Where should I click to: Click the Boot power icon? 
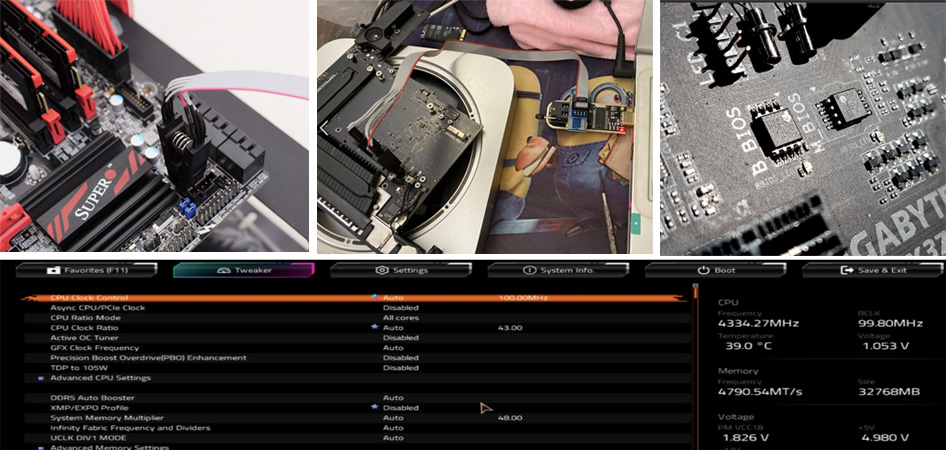(703, 270)
